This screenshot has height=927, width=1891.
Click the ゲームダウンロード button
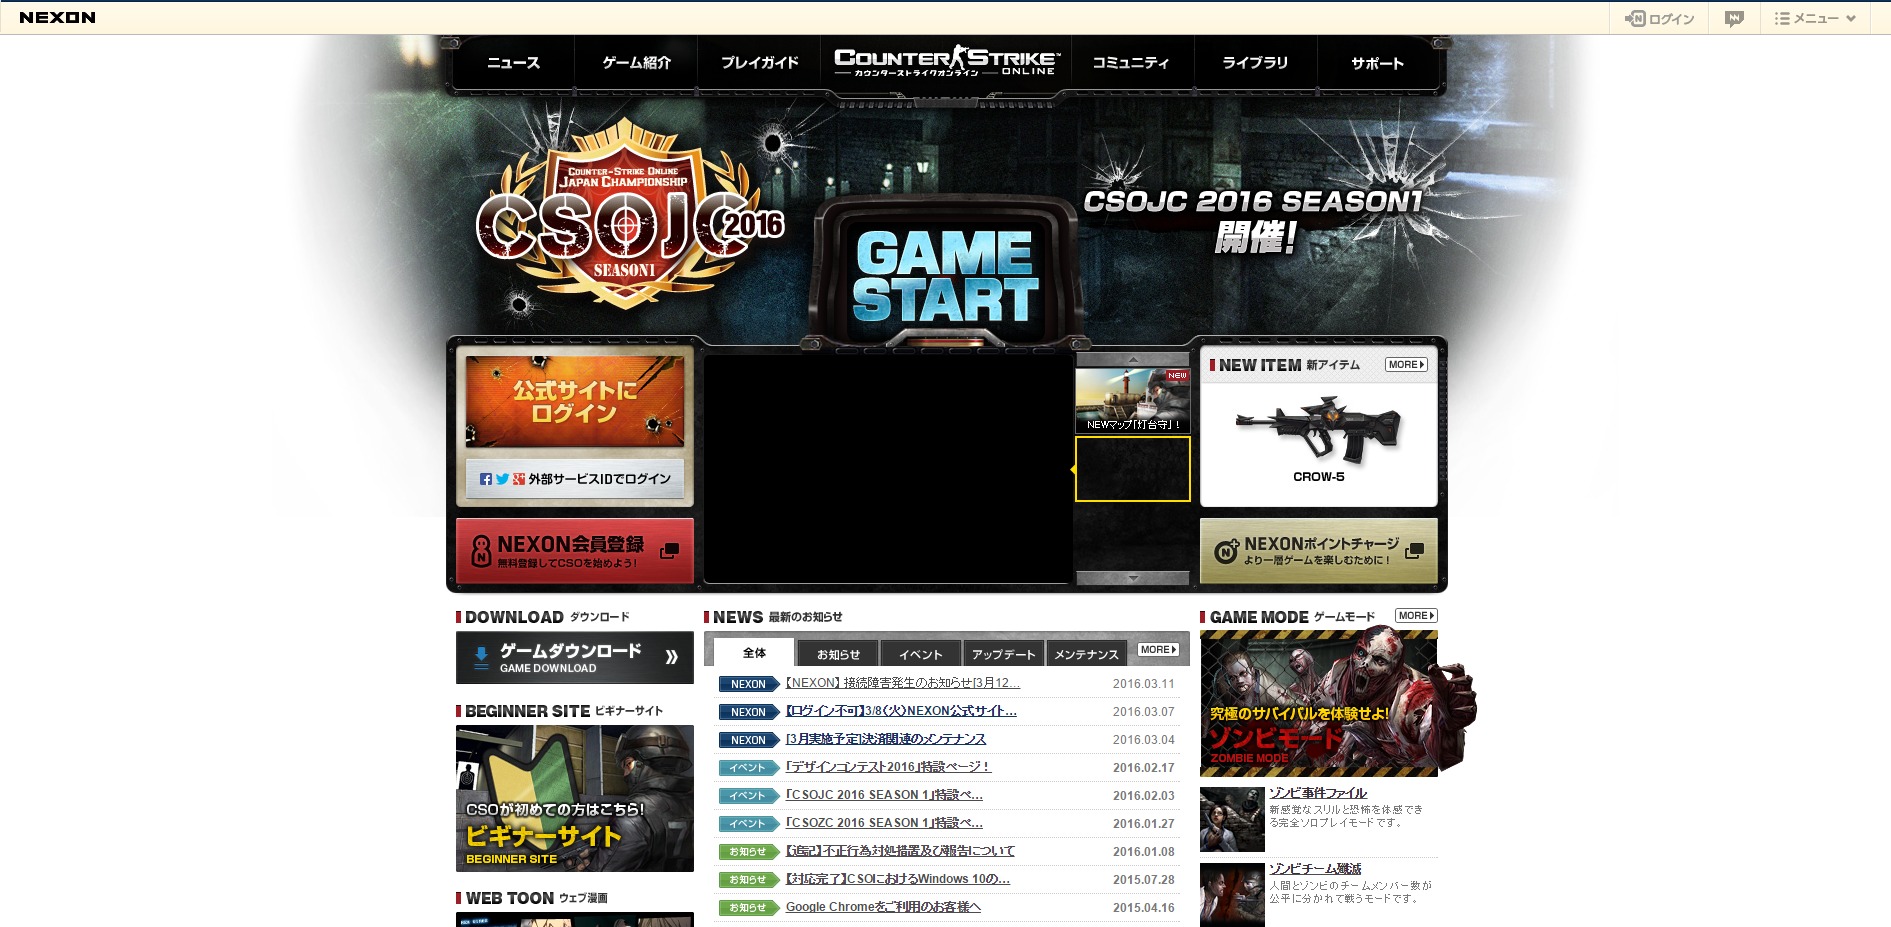point(575,658)
